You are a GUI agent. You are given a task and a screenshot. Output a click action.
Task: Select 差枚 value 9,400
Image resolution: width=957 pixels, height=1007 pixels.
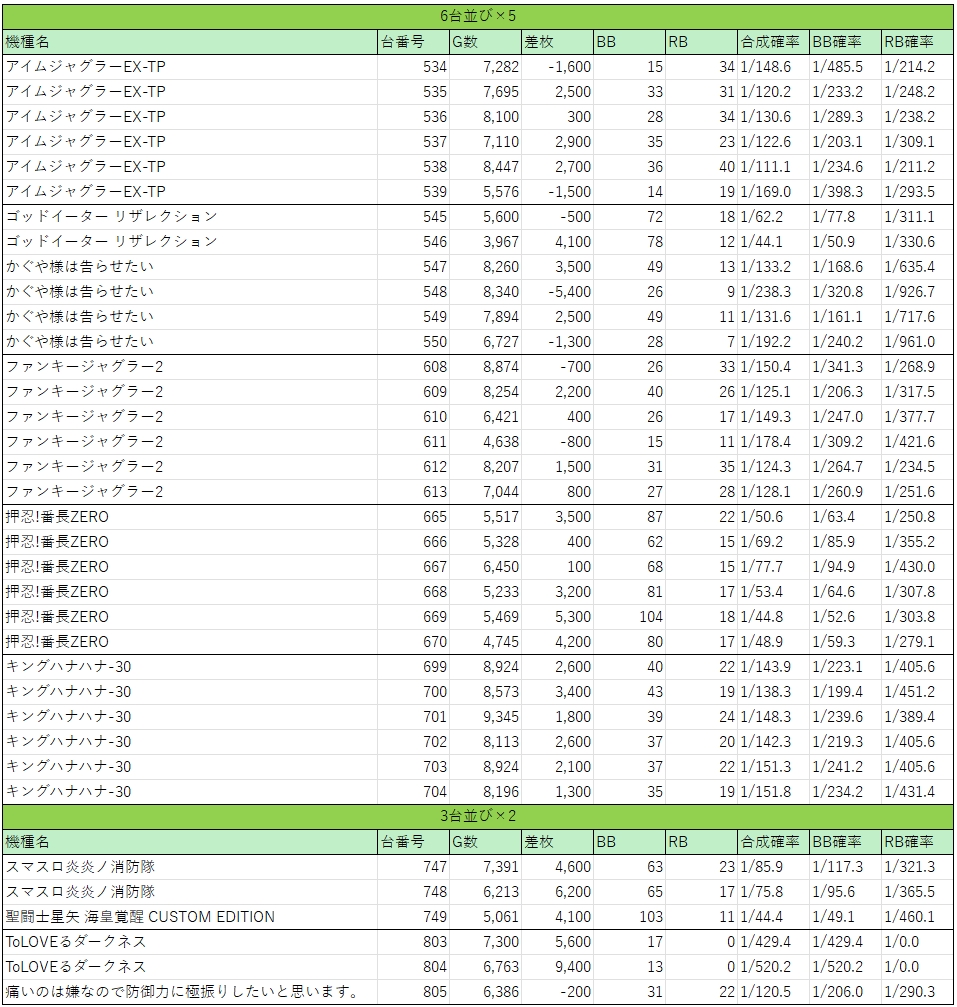pyautogui.click(x=558, y=968)
